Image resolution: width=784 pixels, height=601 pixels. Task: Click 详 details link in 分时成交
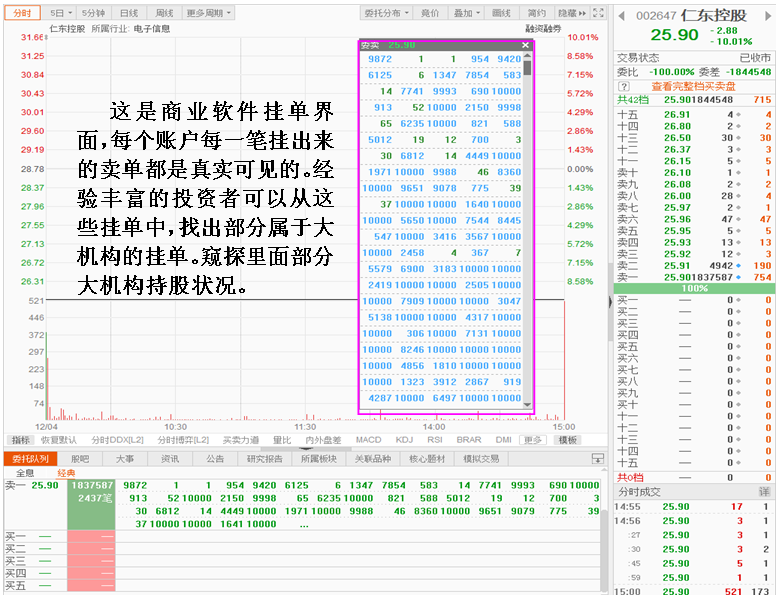click(x=764, y=492)
